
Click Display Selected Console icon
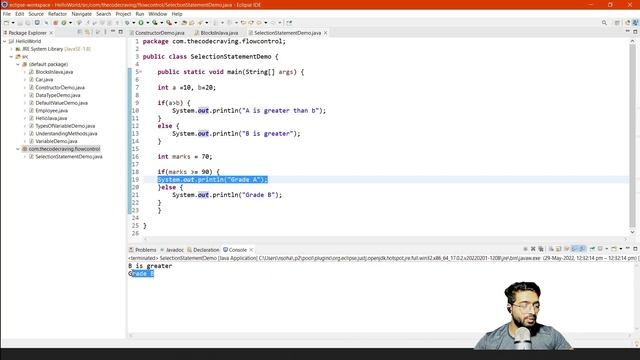click(x=600, y=249)
